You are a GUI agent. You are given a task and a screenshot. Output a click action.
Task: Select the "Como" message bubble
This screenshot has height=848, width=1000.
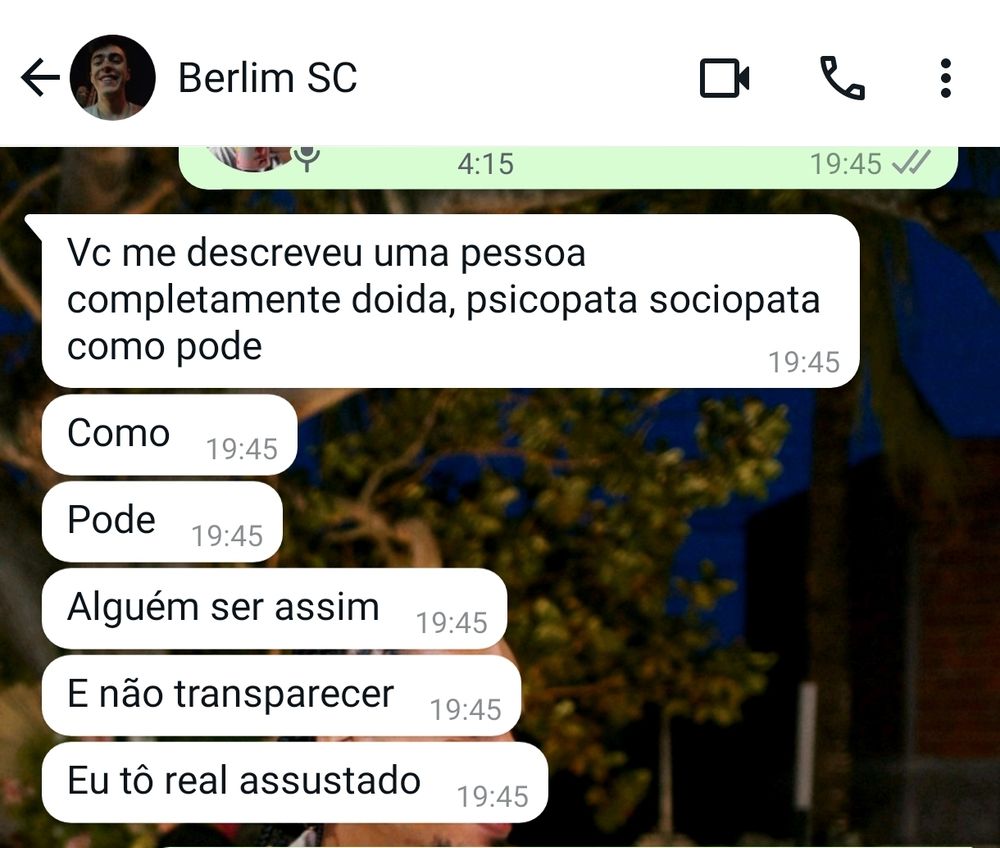click(169, 435)
